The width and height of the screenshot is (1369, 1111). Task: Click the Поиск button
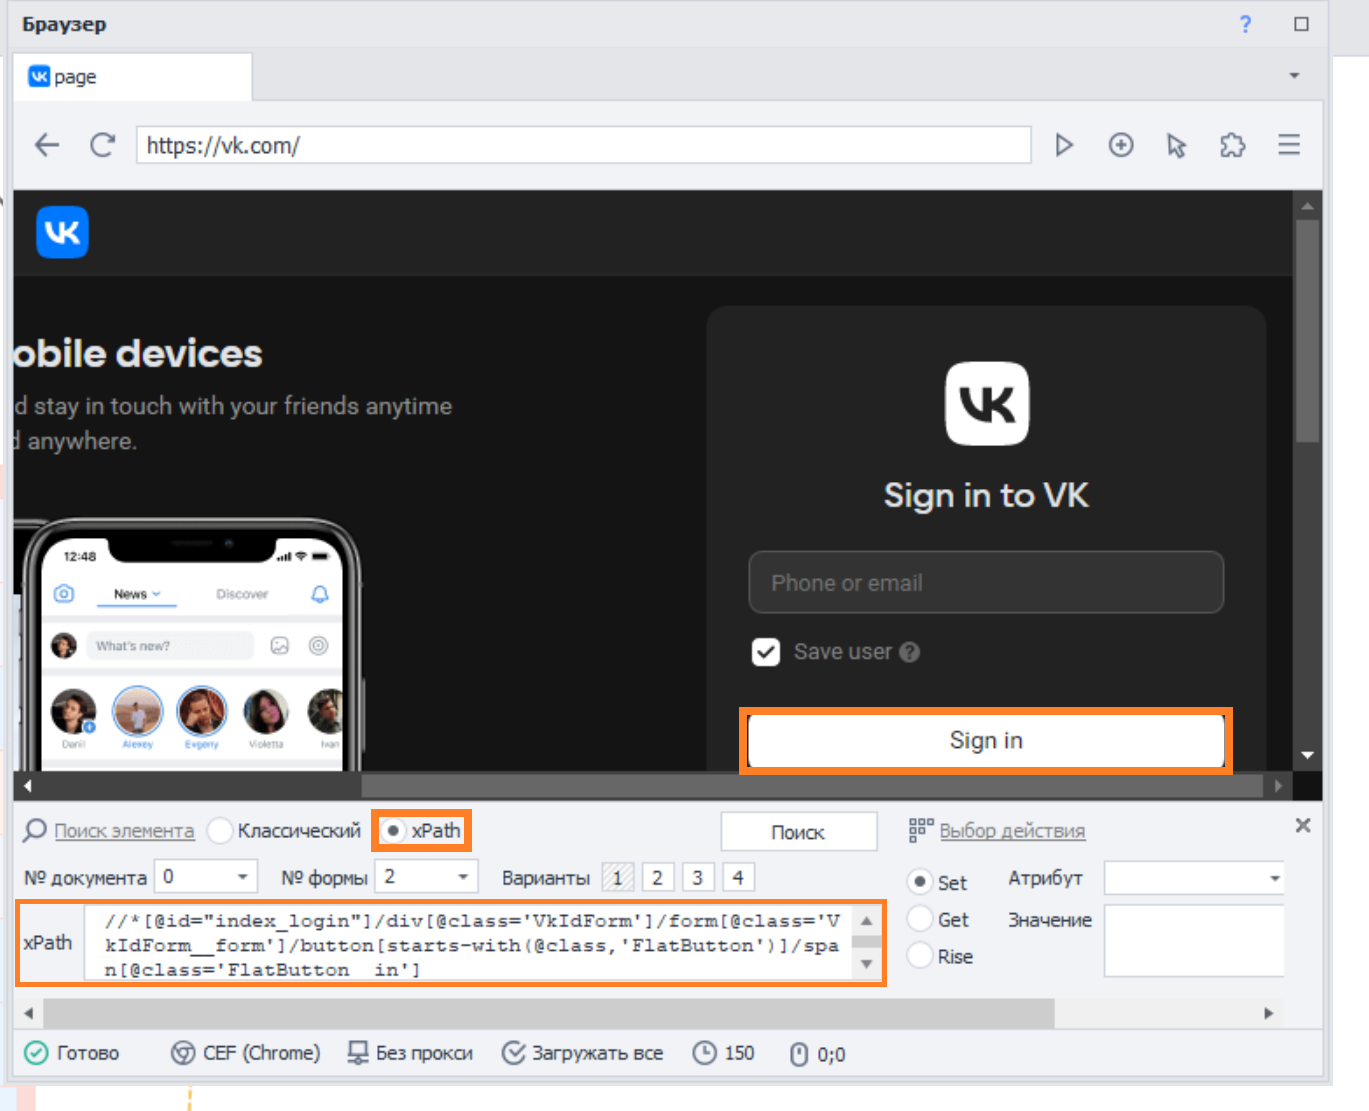pyautogui.click(x=798, y=832)
